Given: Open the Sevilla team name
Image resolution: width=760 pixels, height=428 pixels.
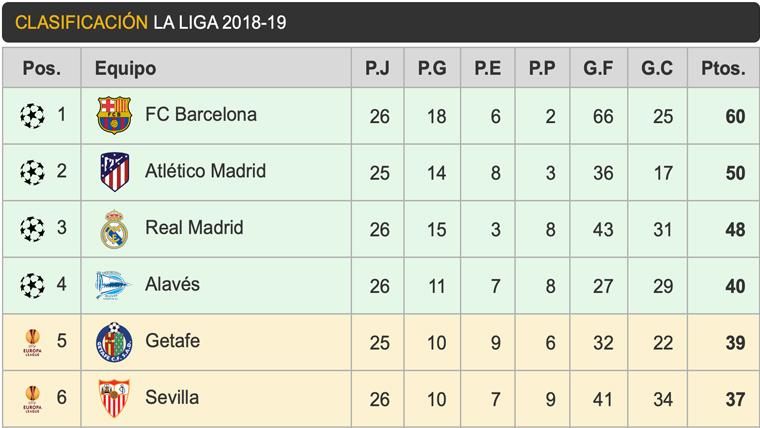Looking at the screenshot, I should (171, 397).
